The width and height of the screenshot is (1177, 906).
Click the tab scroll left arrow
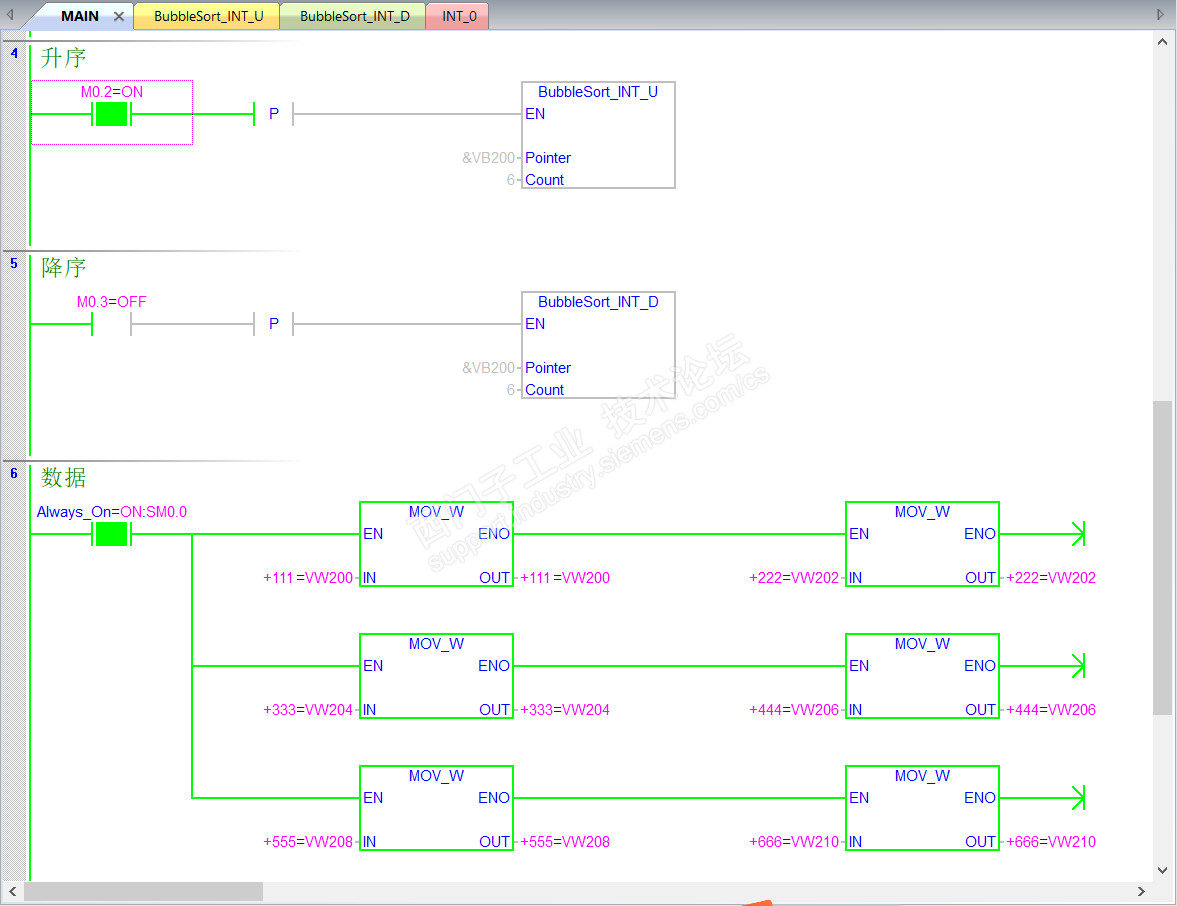(11, 14)
